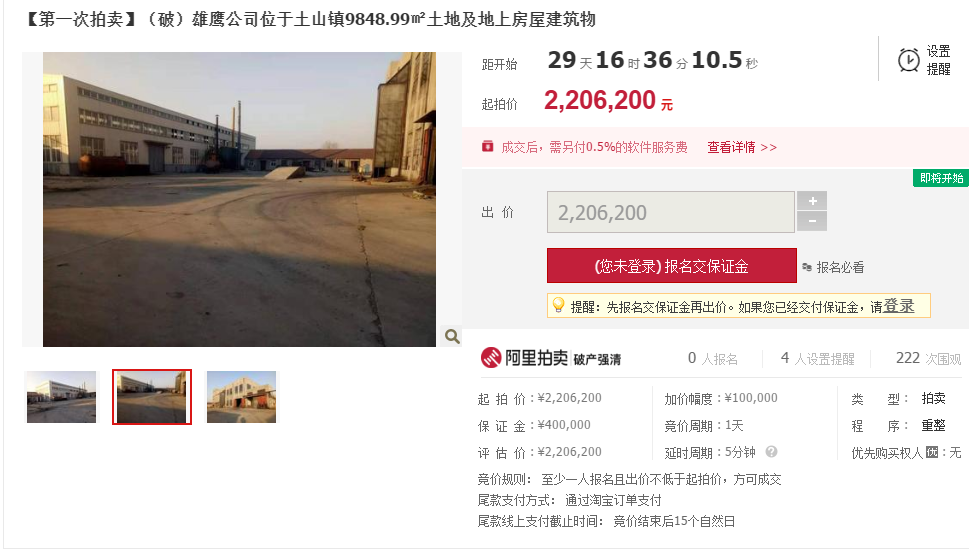Select the second highlighted yard thumbnail
Viewport: 969px width, 553px height.
pos(152,397)
